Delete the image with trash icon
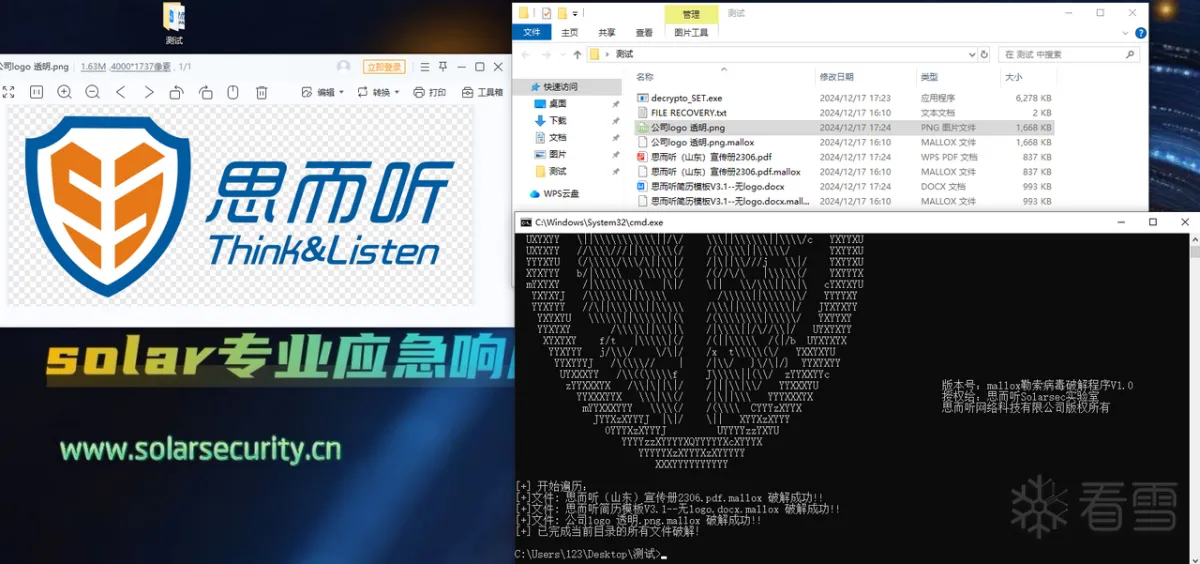1200x564 pixels. coord(261,92)
